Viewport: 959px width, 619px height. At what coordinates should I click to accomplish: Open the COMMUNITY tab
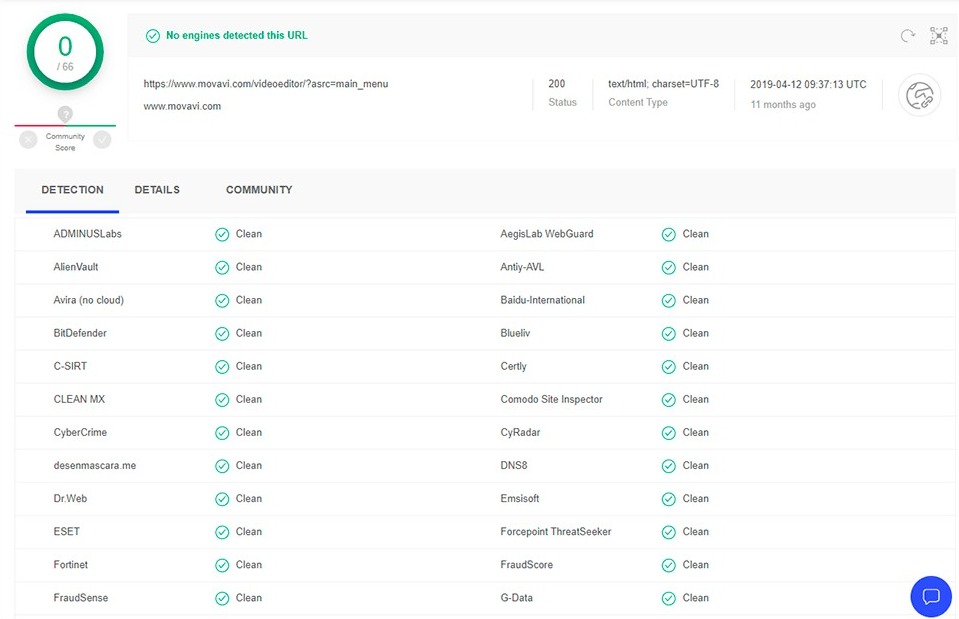pos(259,190)
